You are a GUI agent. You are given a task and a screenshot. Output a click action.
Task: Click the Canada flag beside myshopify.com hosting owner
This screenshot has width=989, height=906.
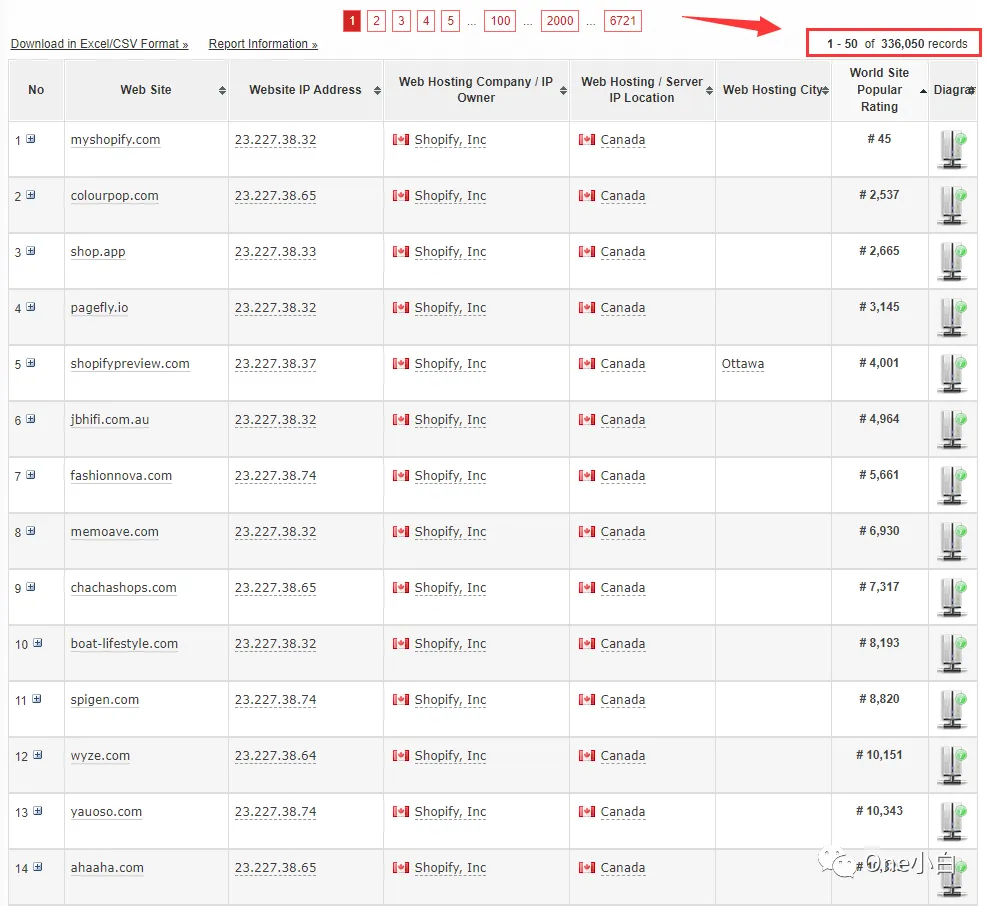click(401, 139)
